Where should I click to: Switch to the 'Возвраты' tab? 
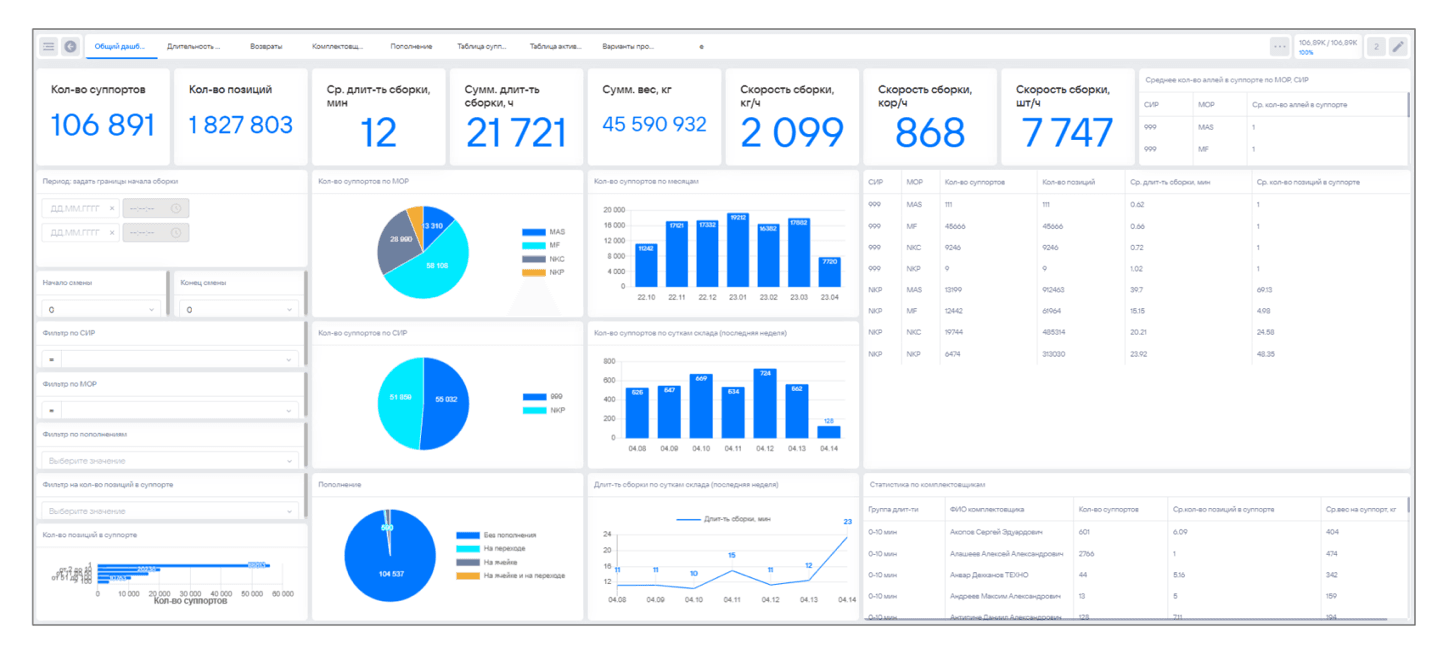(266, 46)
